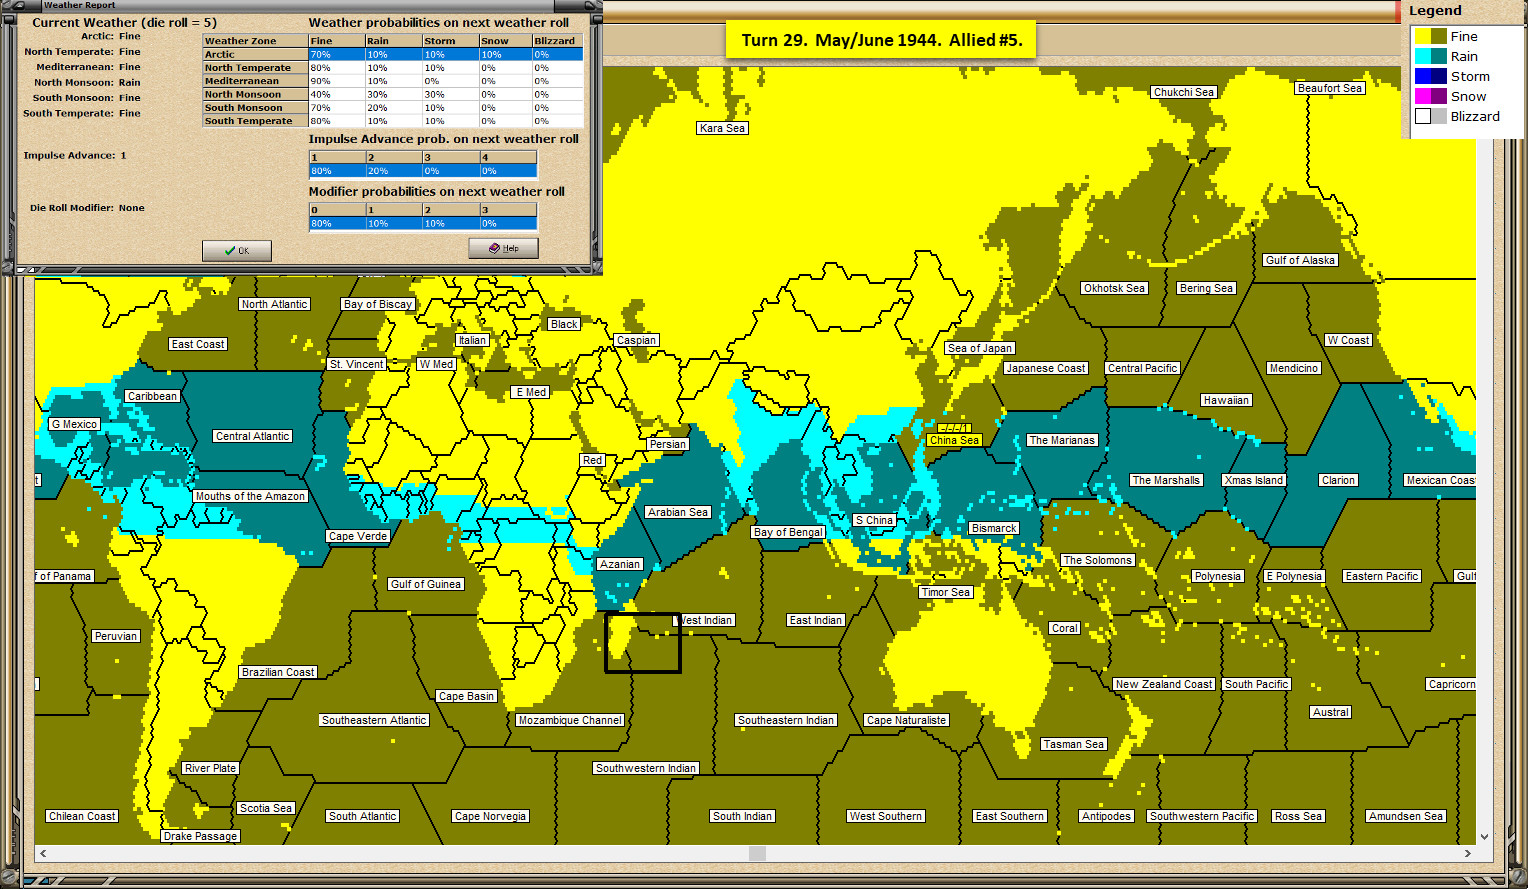The image size is (1528, 889).
Task: Click the Bering Sea label
Action: [1206, 288]
